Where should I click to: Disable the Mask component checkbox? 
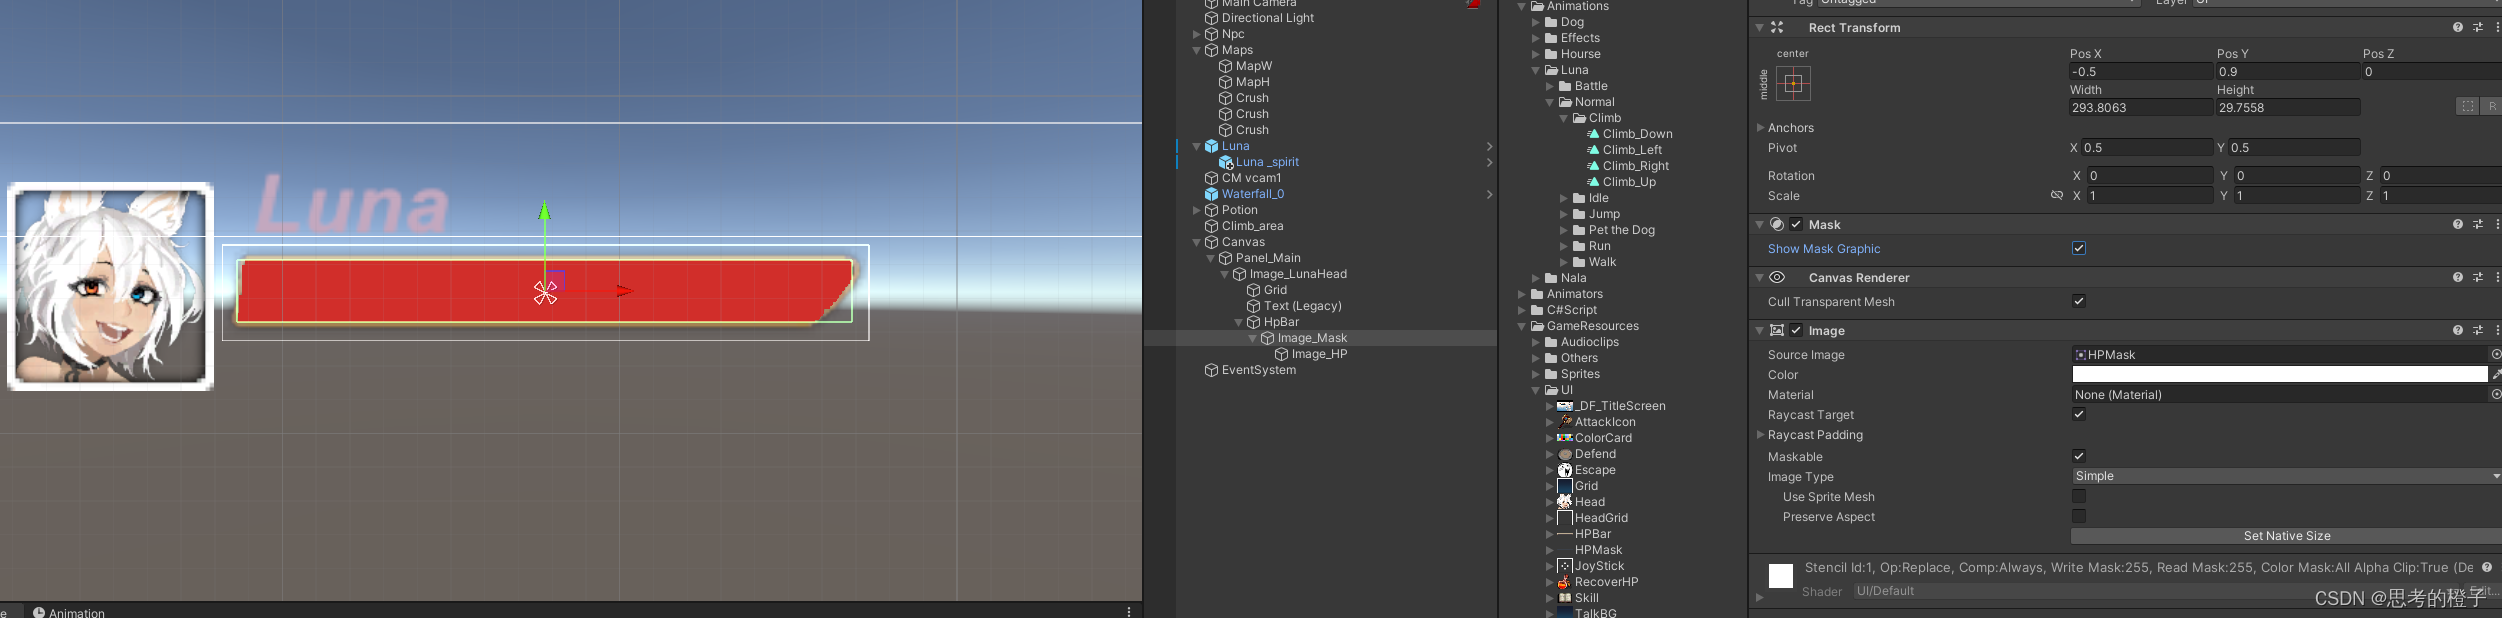click(1796, 224)
